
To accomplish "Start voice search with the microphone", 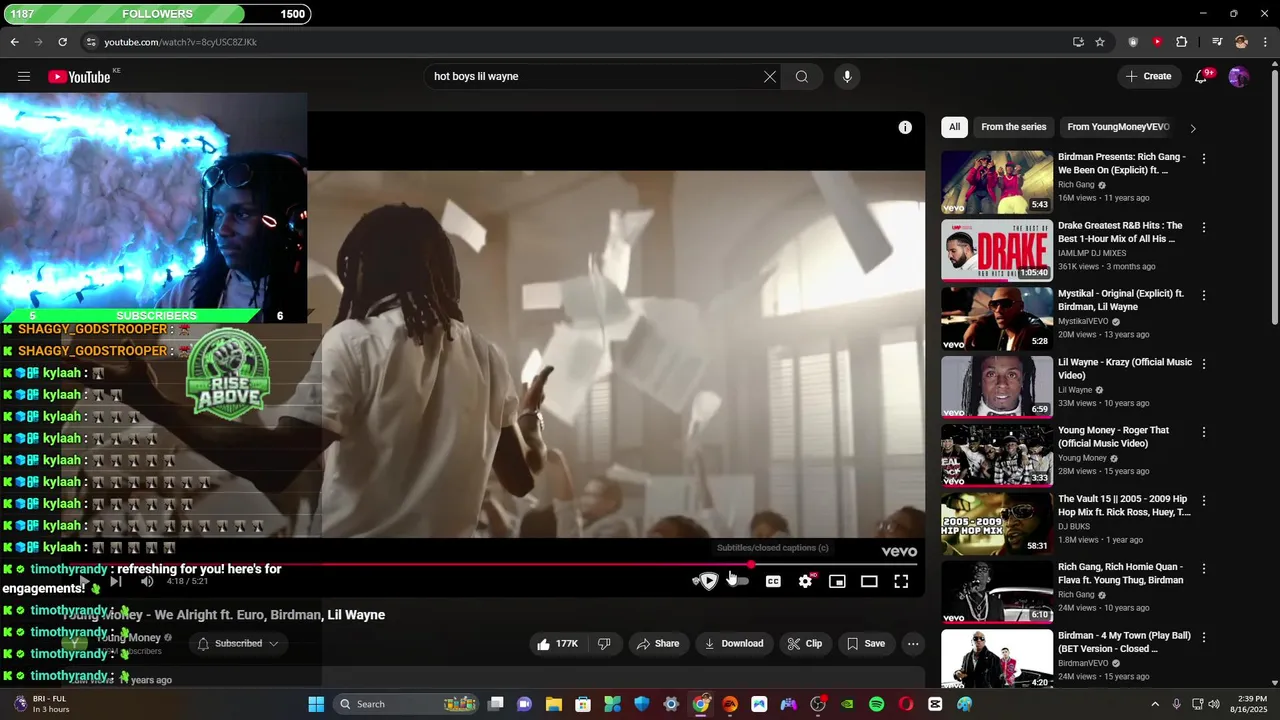I will 847,77.
